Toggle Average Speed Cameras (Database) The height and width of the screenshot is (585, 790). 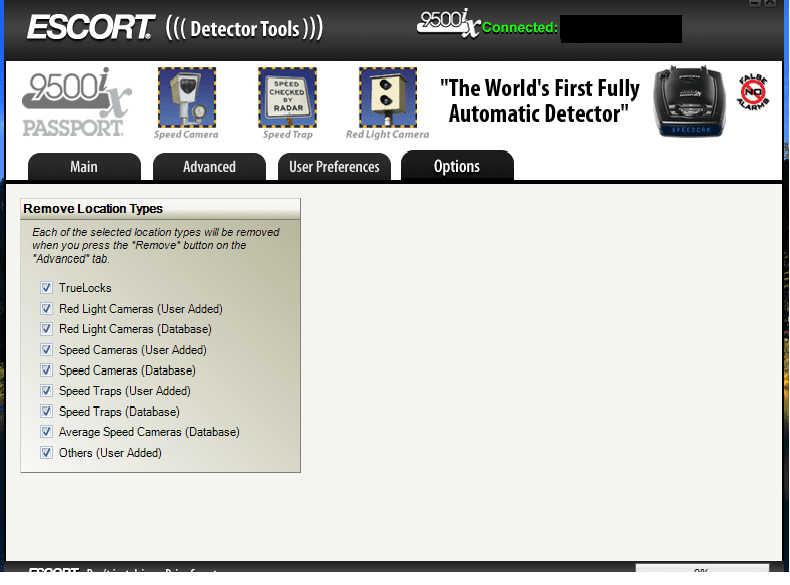point(46,432)
